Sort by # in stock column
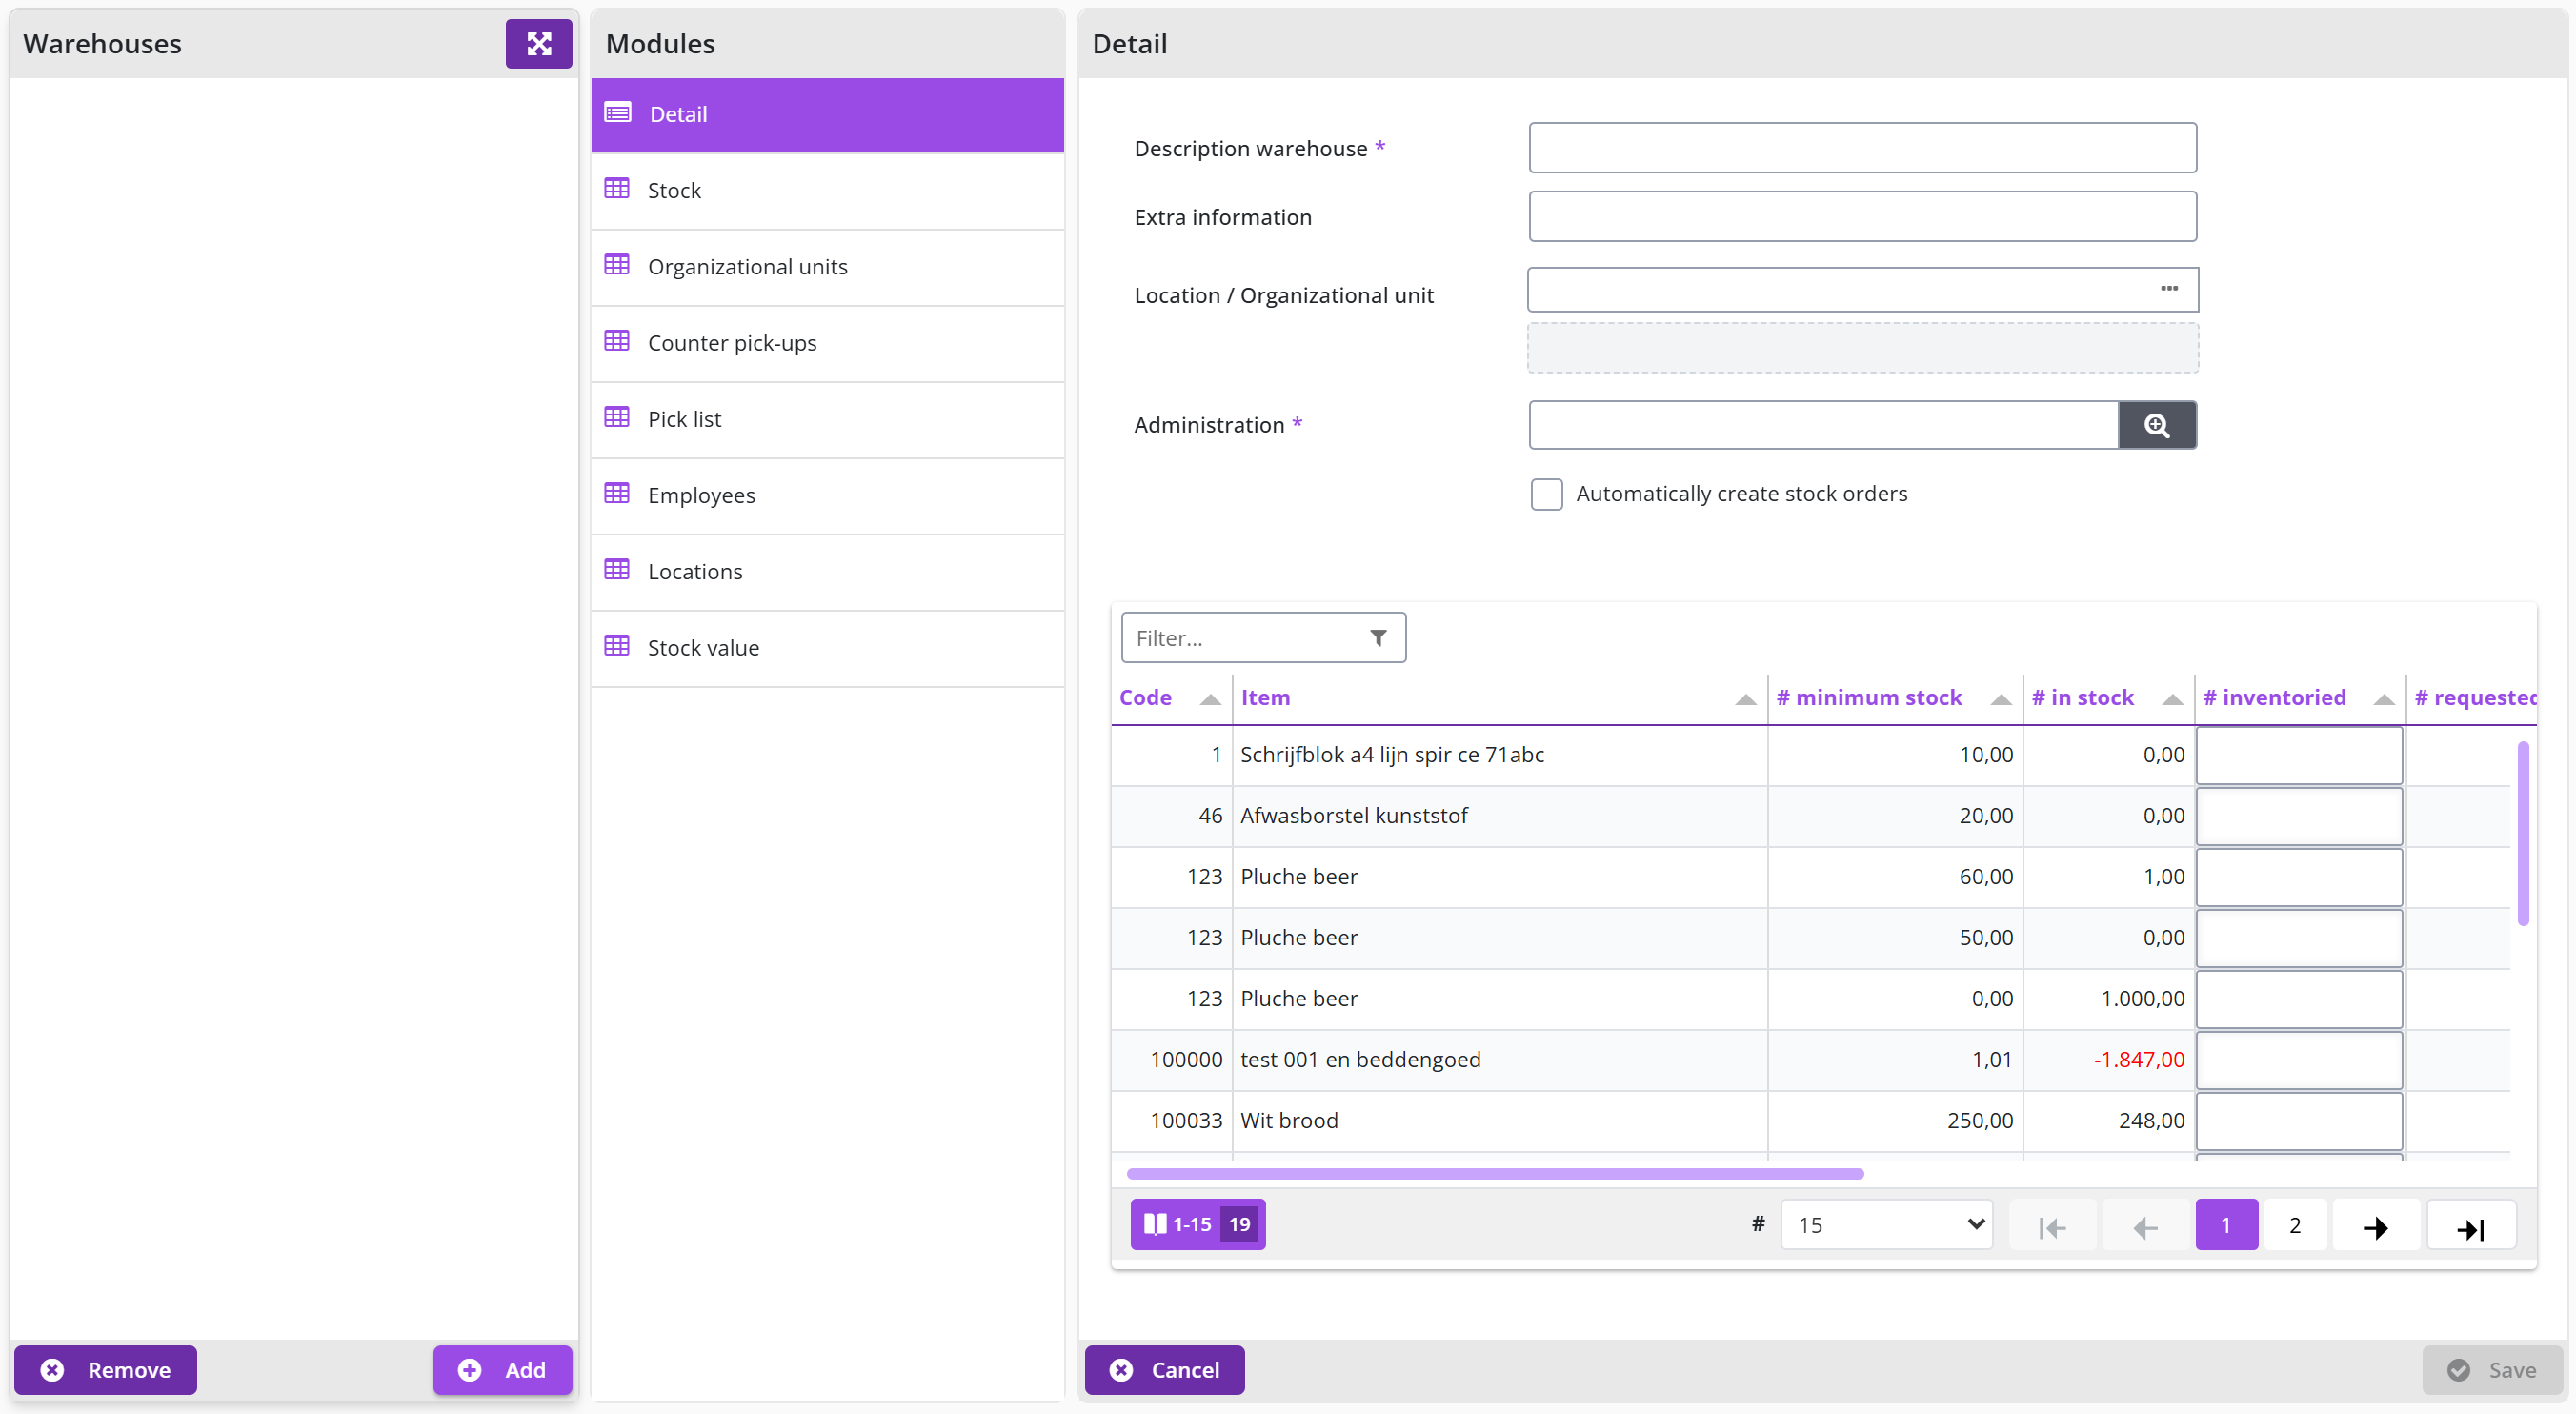2576x1414 pixels. (2082, 697)
